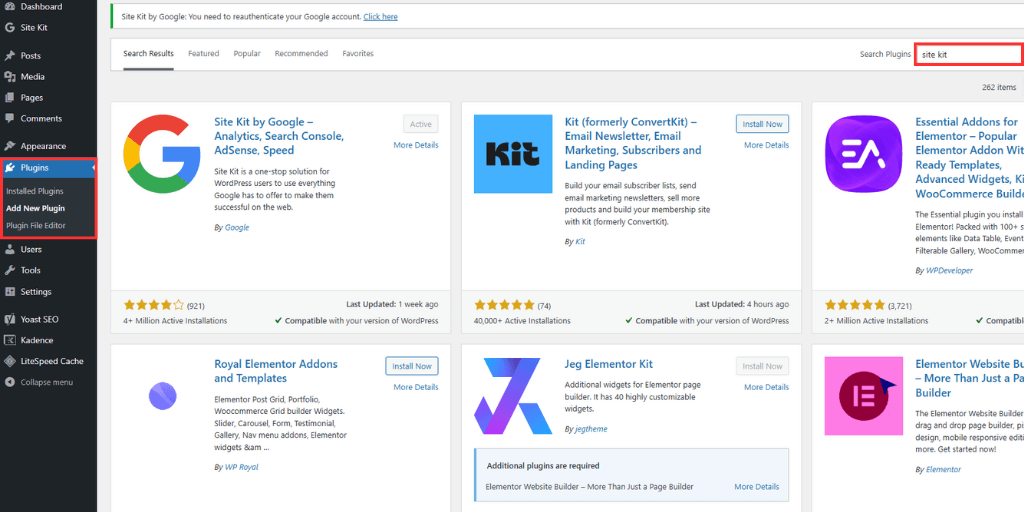Click the Site Kit by Google logo thumbnail
The width and height of the screenshot is (1024, 512).
click(162, 154)
